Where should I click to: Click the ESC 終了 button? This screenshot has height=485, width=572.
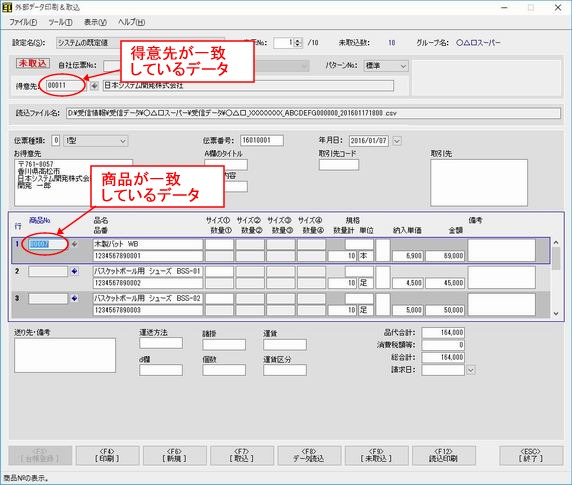coord(531,455)
